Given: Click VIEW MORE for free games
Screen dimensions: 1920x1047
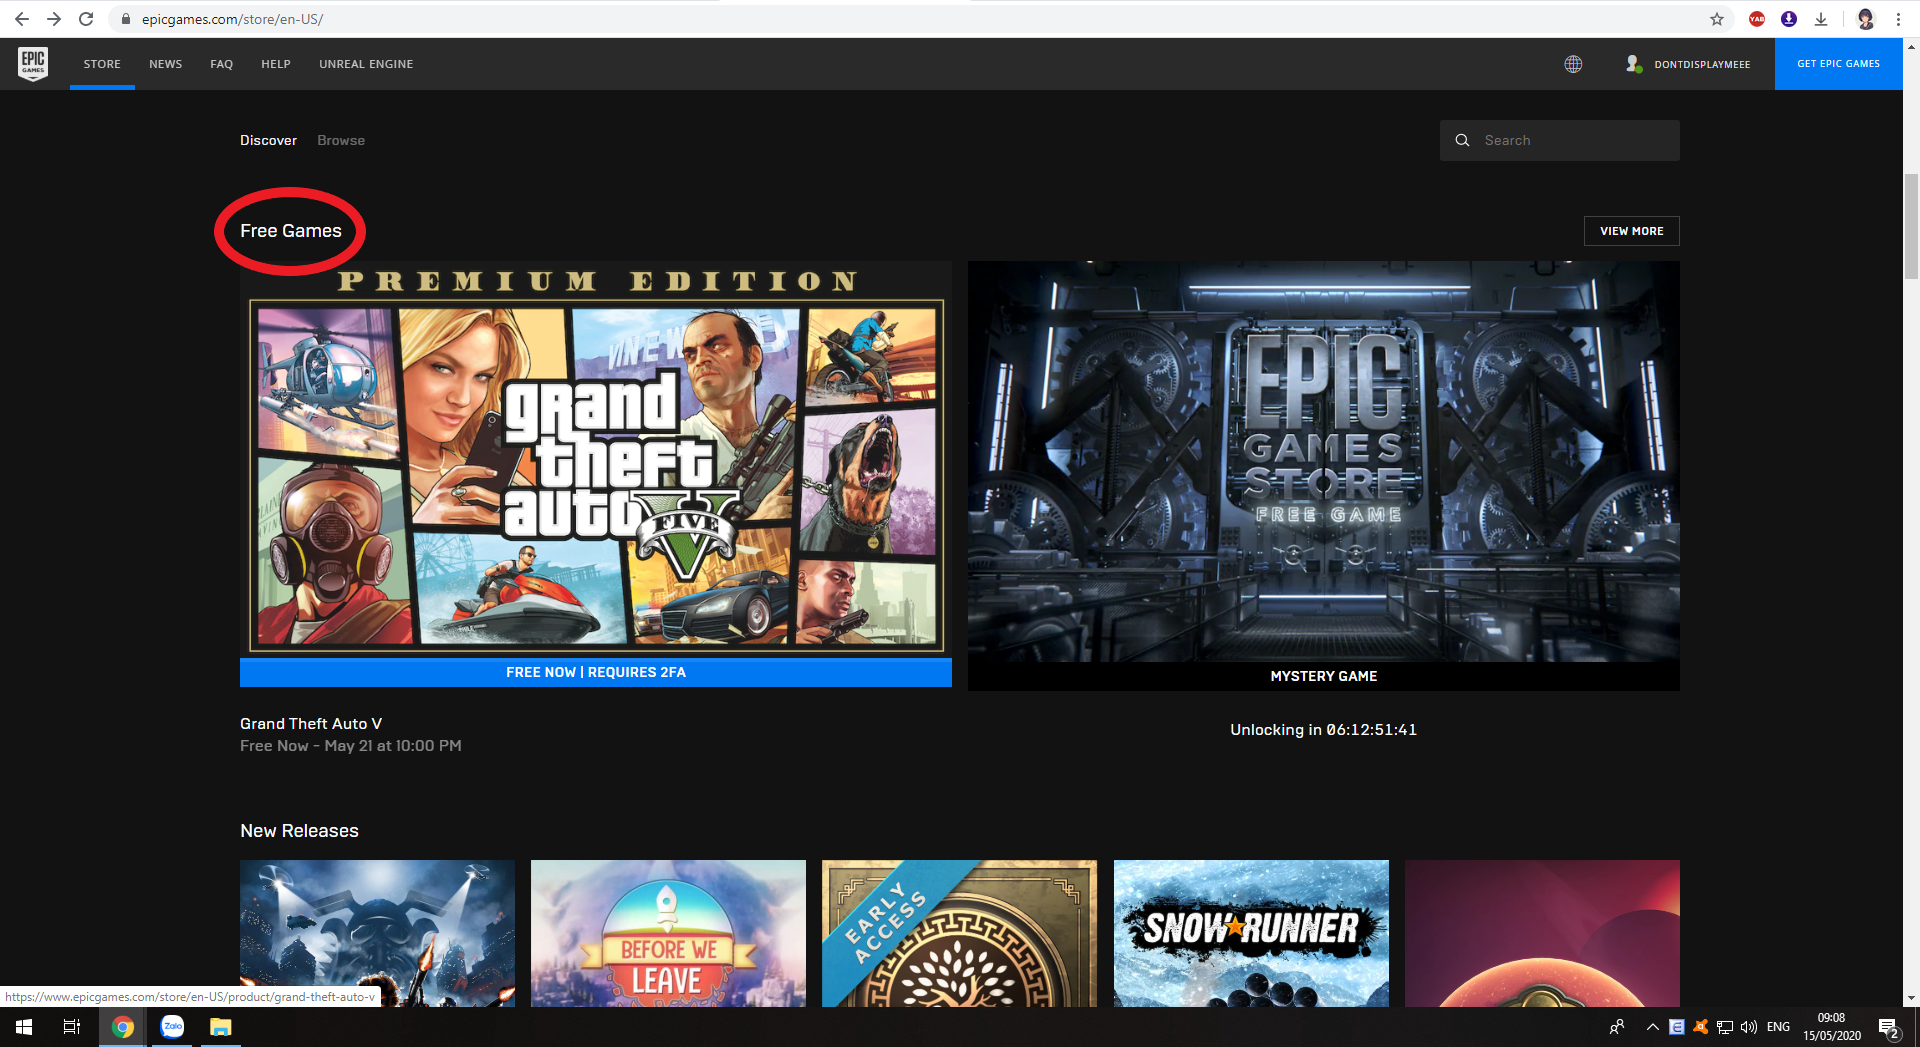Looking at the screenshot, I should pyautogui.click(x=1631, y=231).
